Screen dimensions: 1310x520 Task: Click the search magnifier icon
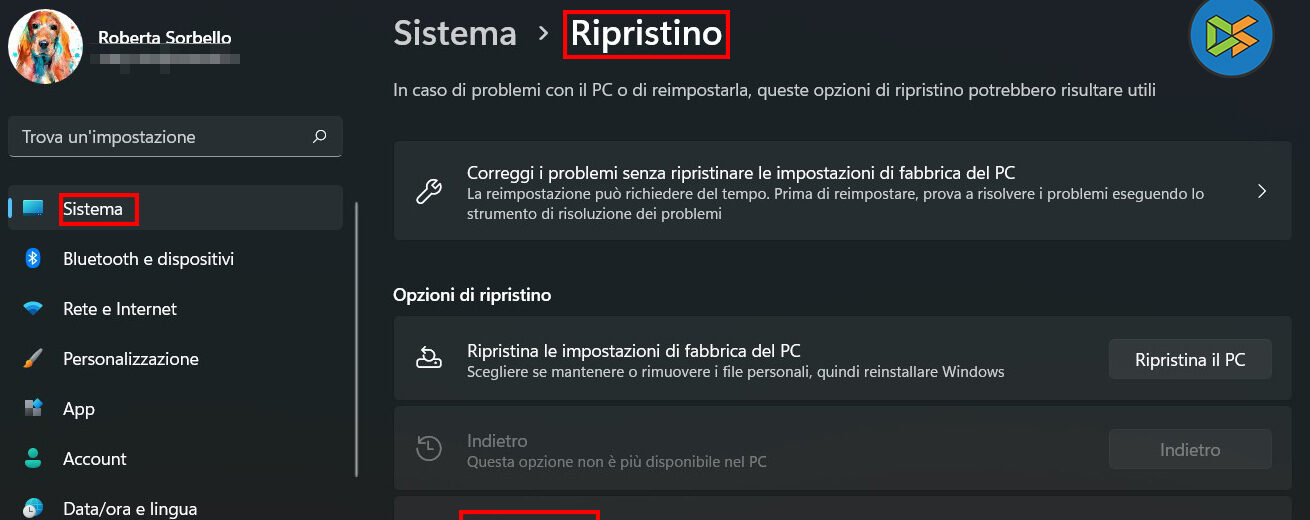[320, 136]
